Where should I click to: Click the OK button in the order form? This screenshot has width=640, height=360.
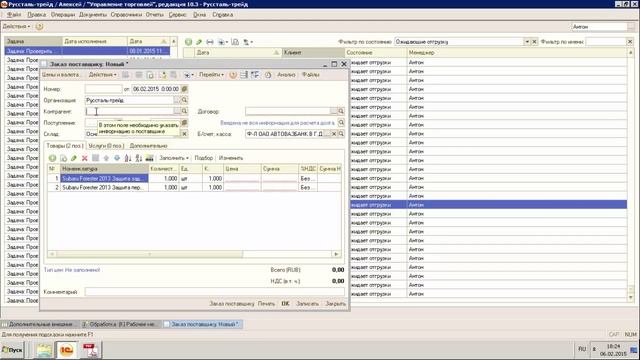285,304
